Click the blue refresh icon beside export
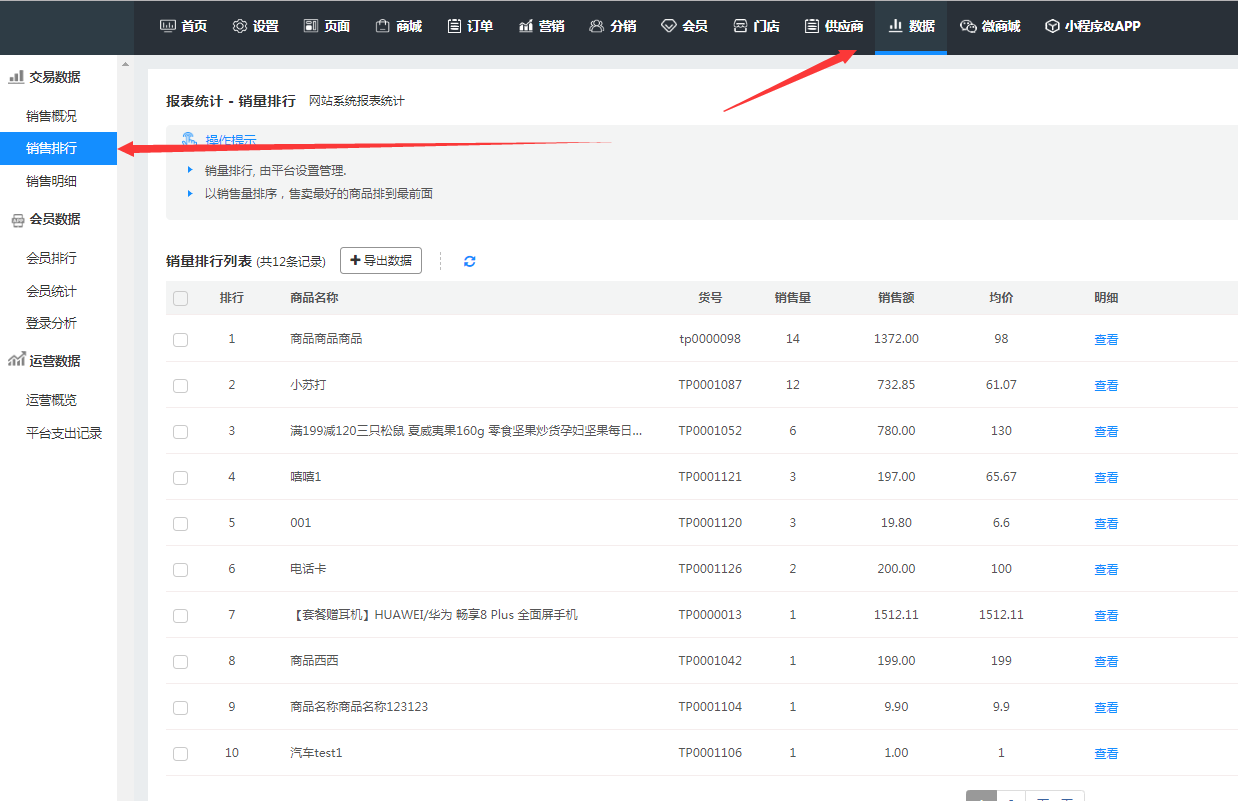The height and width of the screenshot is (801, 1238). 469,261
